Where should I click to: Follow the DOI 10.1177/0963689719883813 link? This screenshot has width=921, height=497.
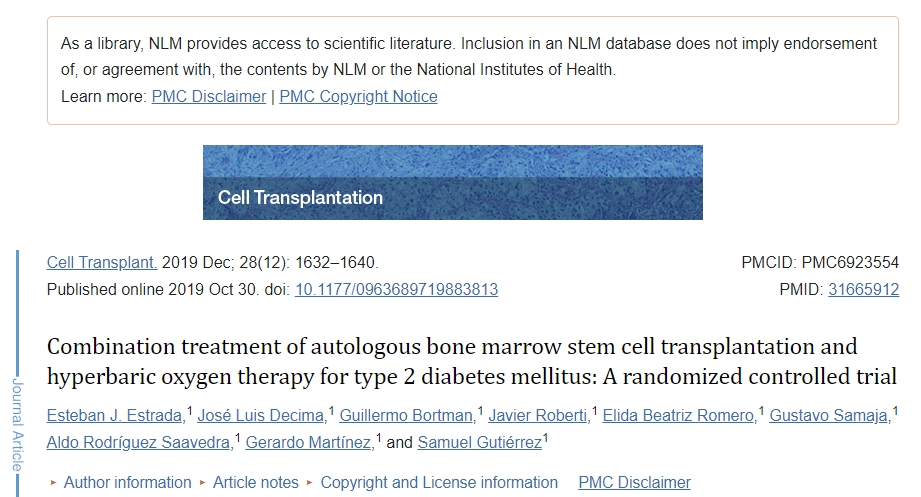(396, 290)
